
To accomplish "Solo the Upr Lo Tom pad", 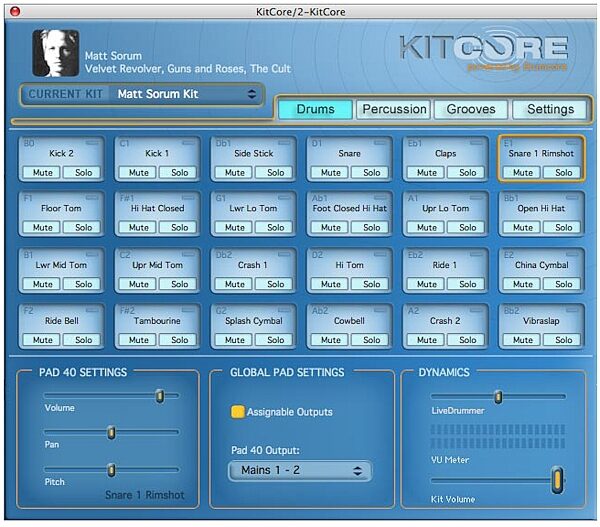I will (468, 228).
